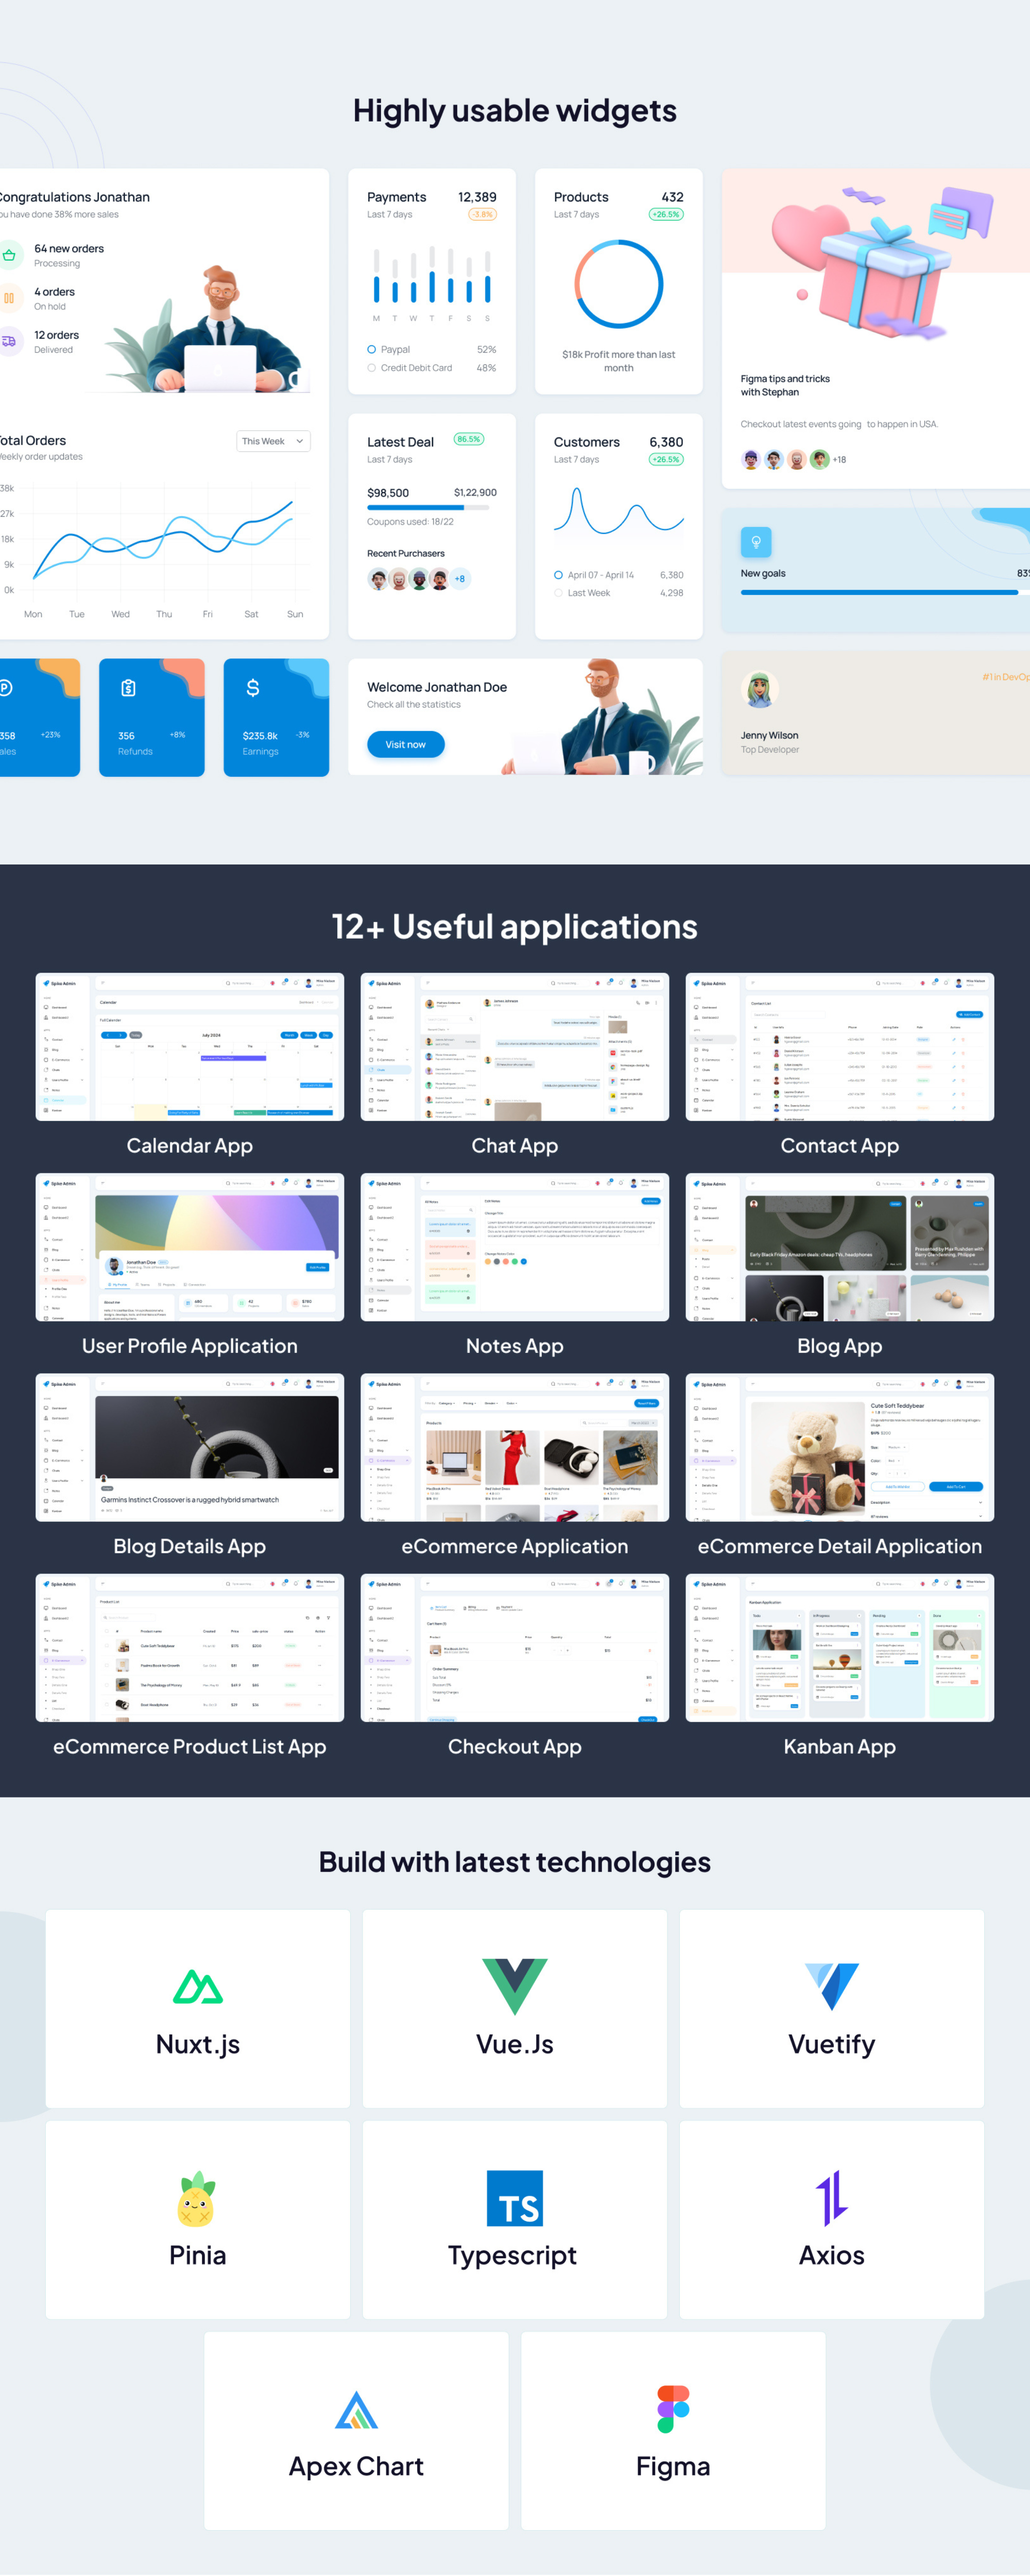Open the Chat App screenshot

click(x=514, y=1046)
